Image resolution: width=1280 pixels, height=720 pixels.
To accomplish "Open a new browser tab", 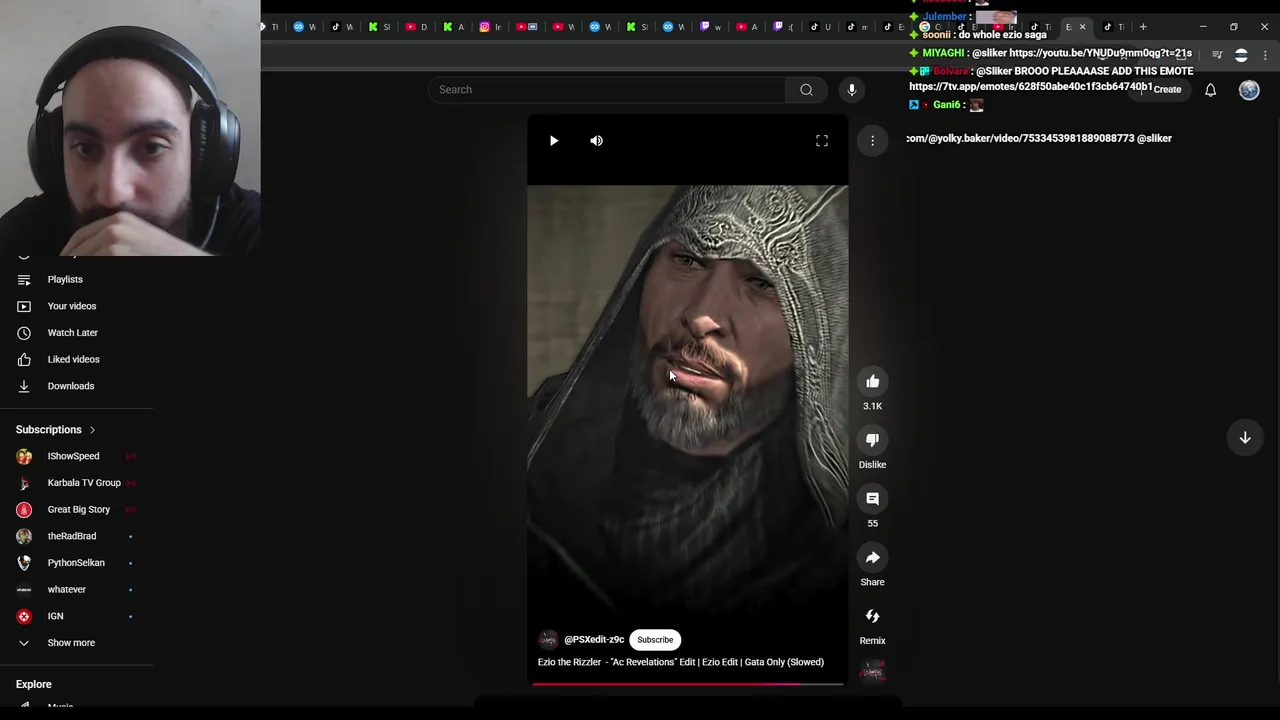I will pos(1143,27).
